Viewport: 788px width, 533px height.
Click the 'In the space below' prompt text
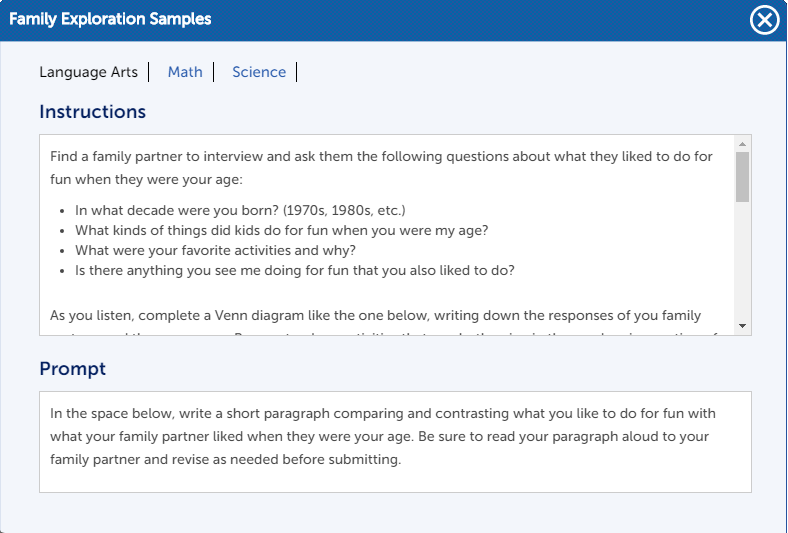point(382,436)
